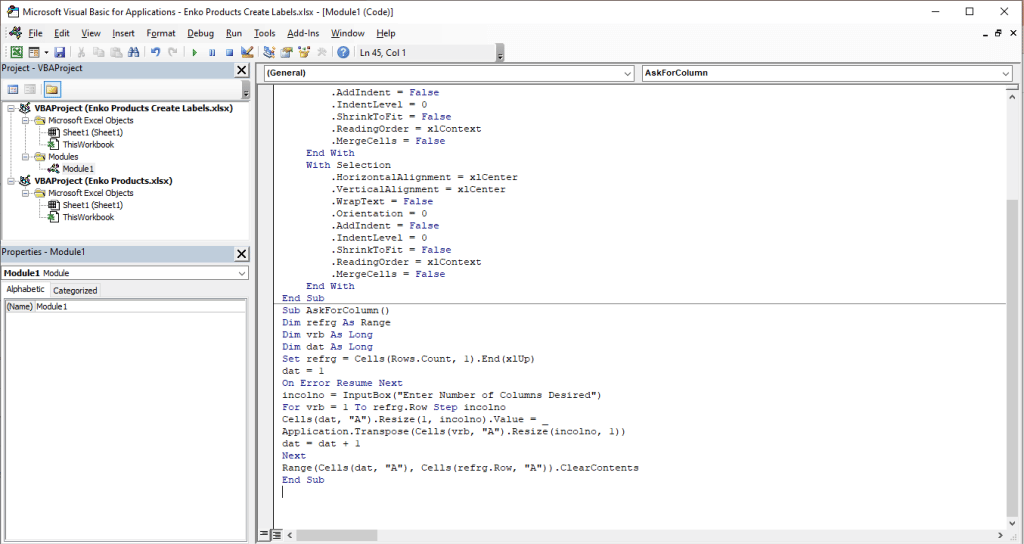The width and height of the screenshot is (1024, 544).
Task: Click the Find binoculars icon
Action: click(x=133, y=52)
